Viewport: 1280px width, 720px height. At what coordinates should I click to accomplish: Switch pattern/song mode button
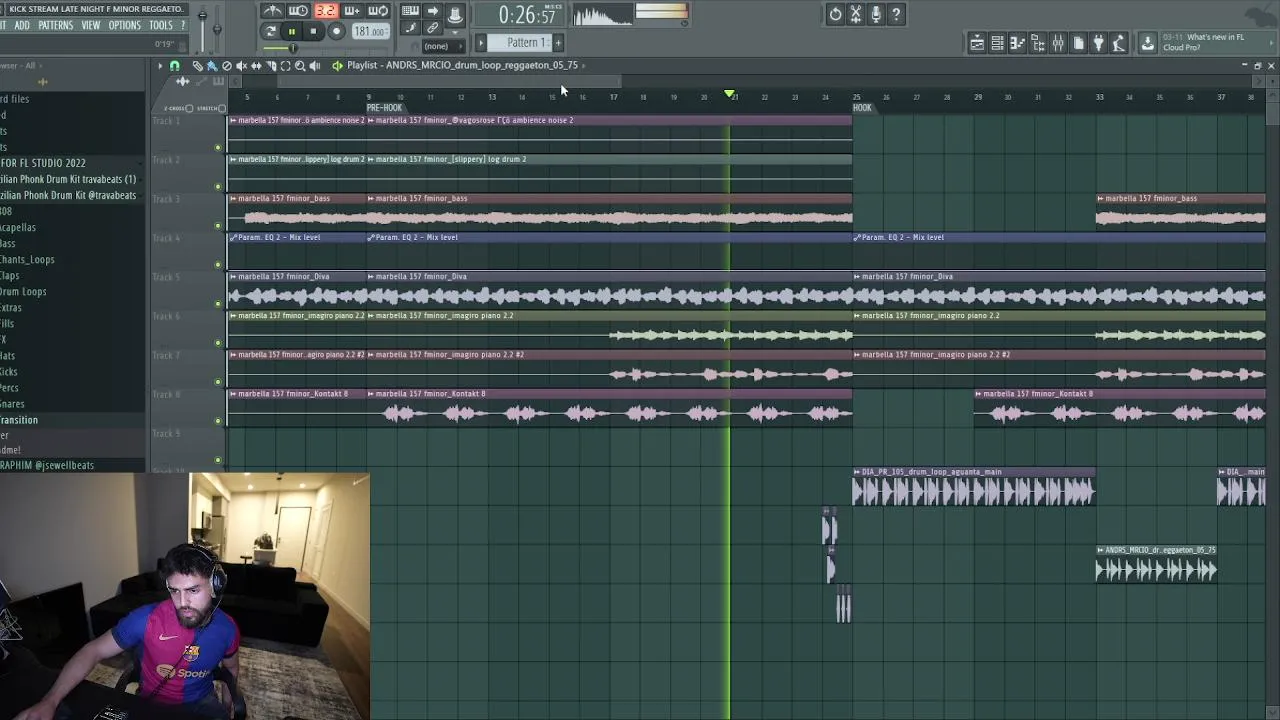coord(270,32)
